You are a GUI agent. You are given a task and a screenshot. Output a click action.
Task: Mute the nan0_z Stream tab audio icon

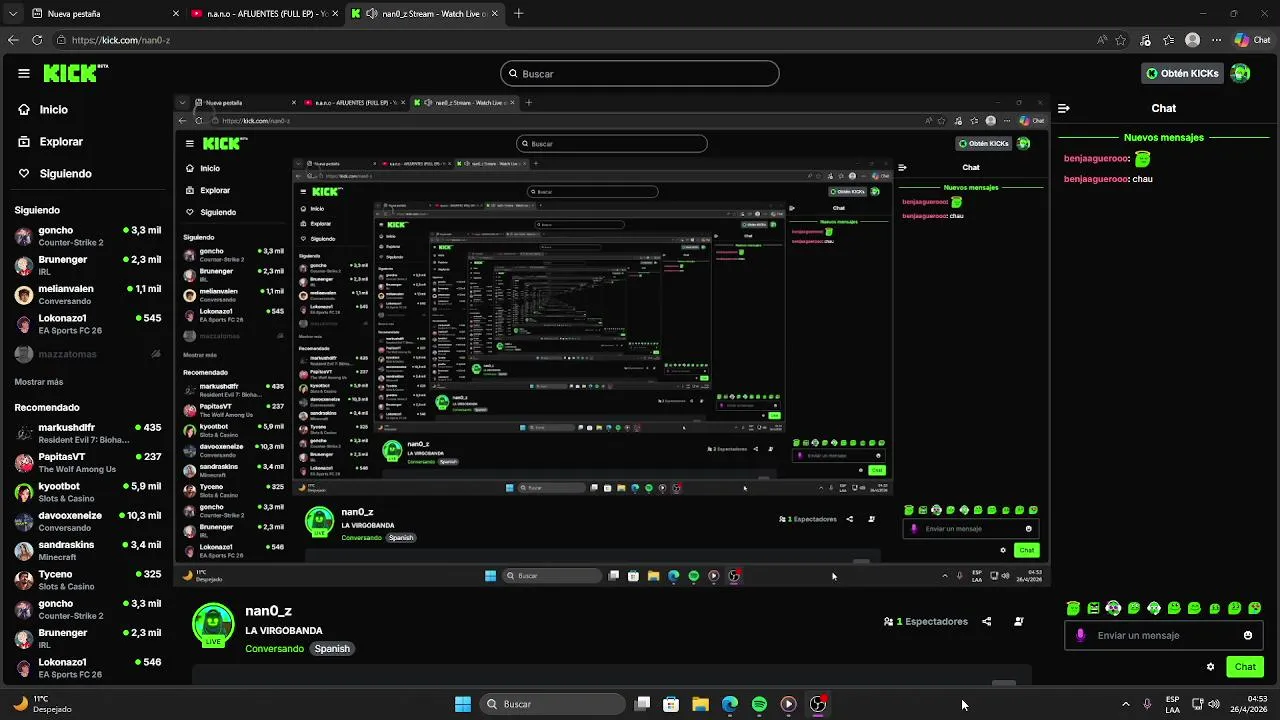[372, 14]
